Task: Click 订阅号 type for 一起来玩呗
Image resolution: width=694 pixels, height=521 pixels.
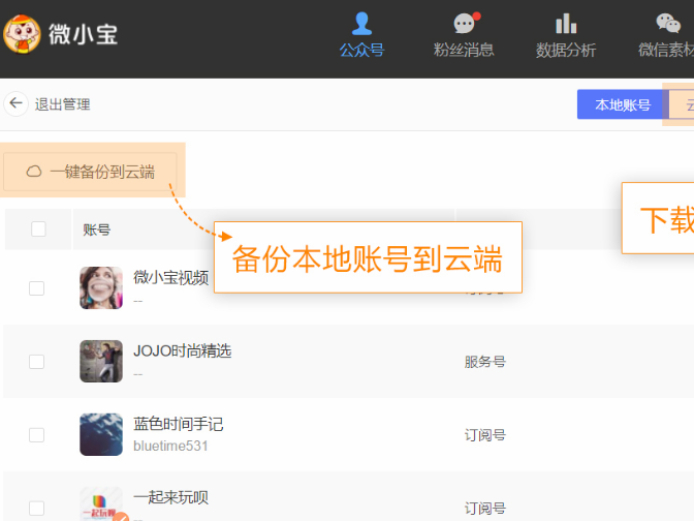Action: pos(485,508)
